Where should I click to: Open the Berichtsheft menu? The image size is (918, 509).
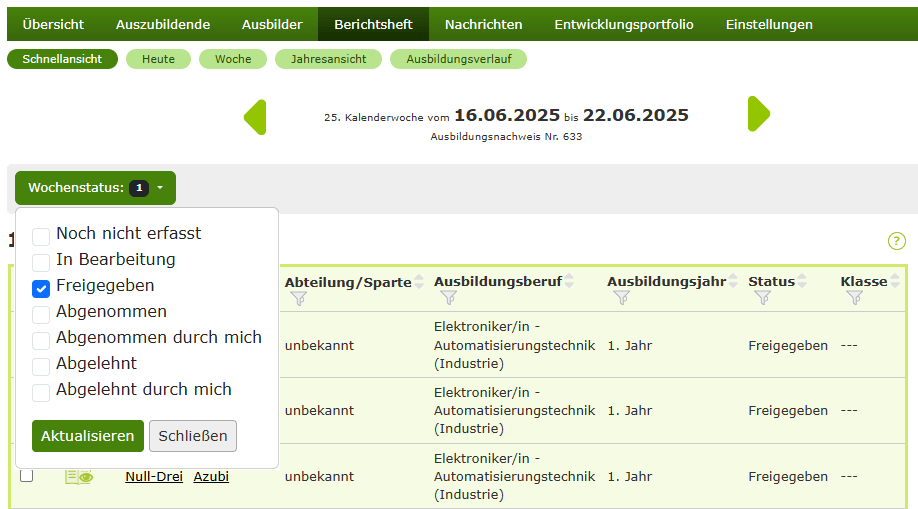pyautogui.click(x=374, y=25)
